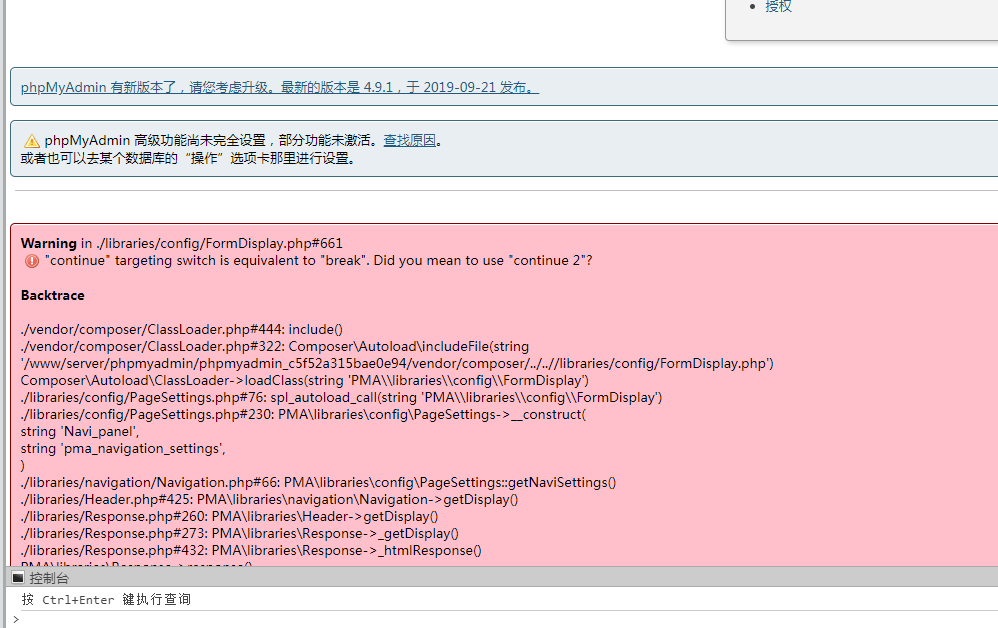
Task: Select the Warning heading in the error box
Action: 48,243
